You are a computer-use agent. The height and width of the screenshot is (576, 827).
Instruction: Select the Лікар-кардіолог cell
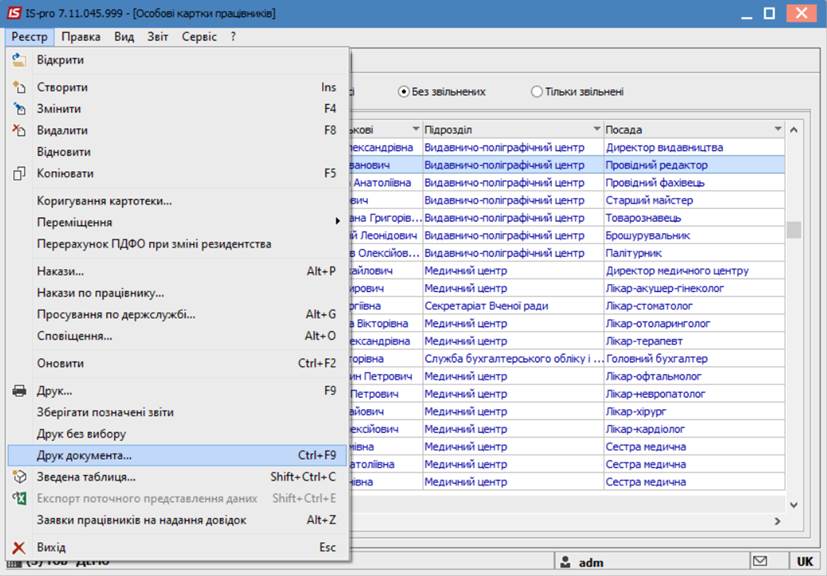(694, 429)
